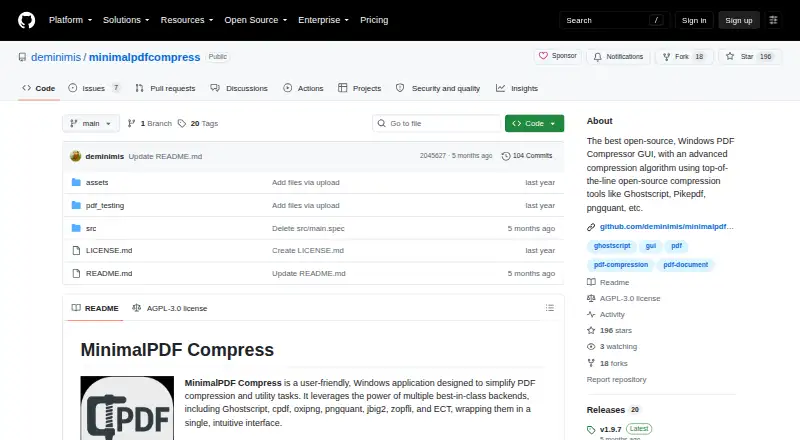800x440 pixels.
Task: View the 1 Branch link
Action: [149, 124]
